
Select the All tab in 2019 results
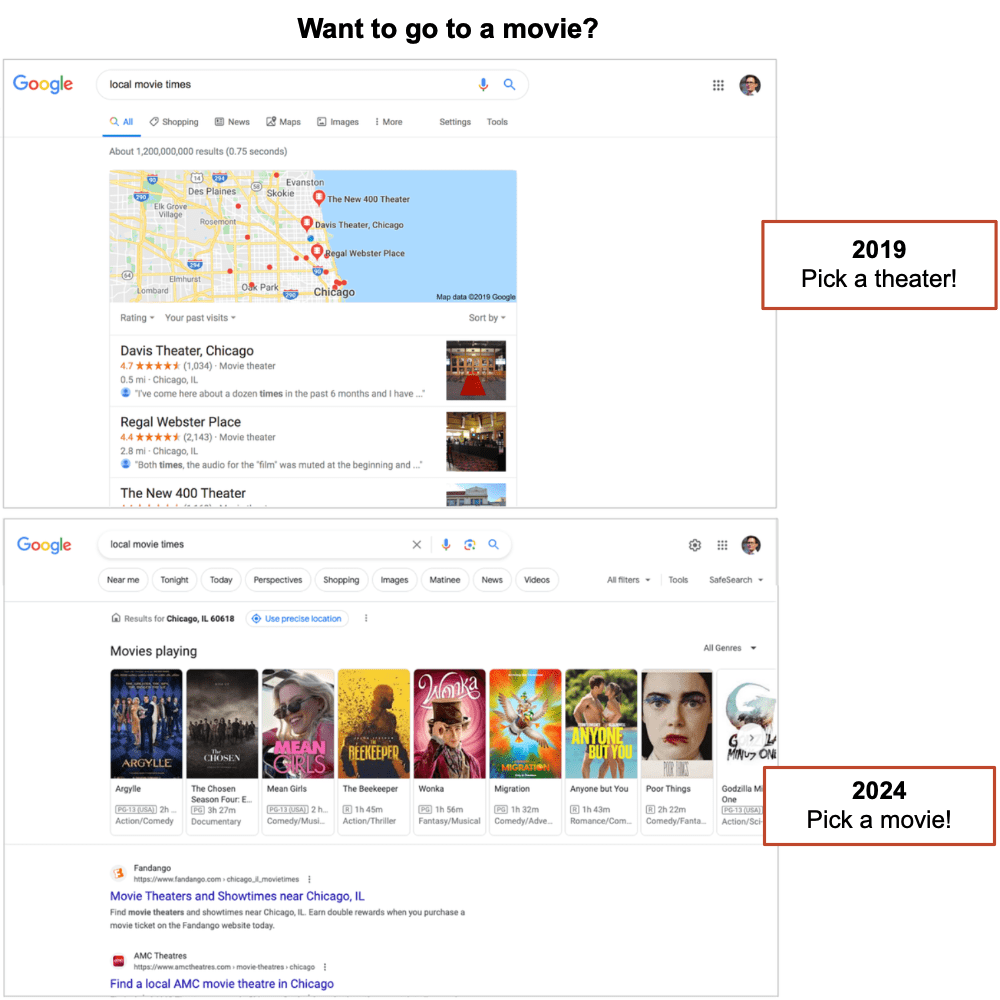click(121, 122)
